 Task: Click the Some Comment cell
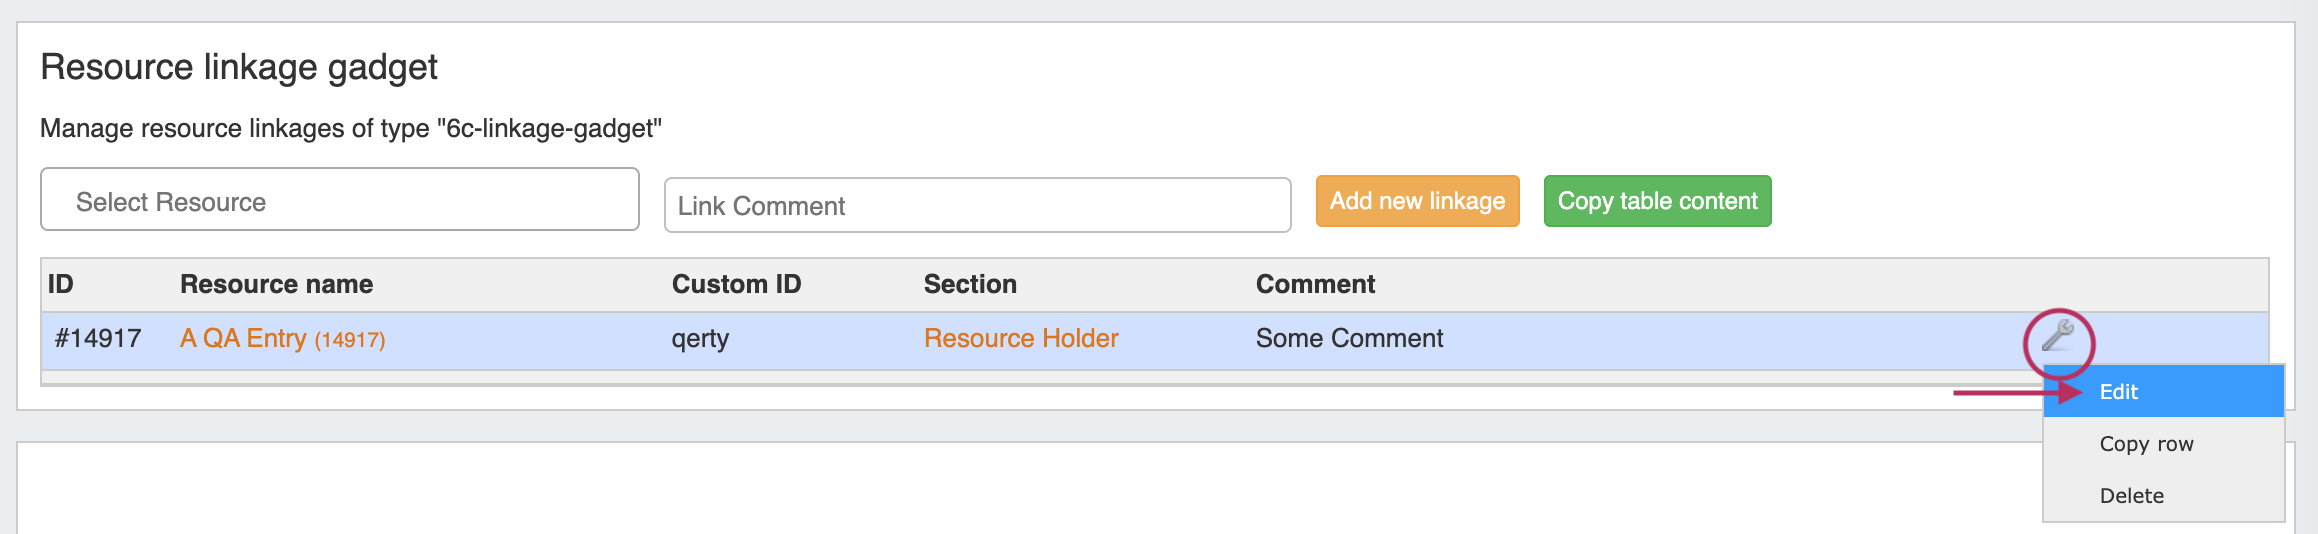1349,339
